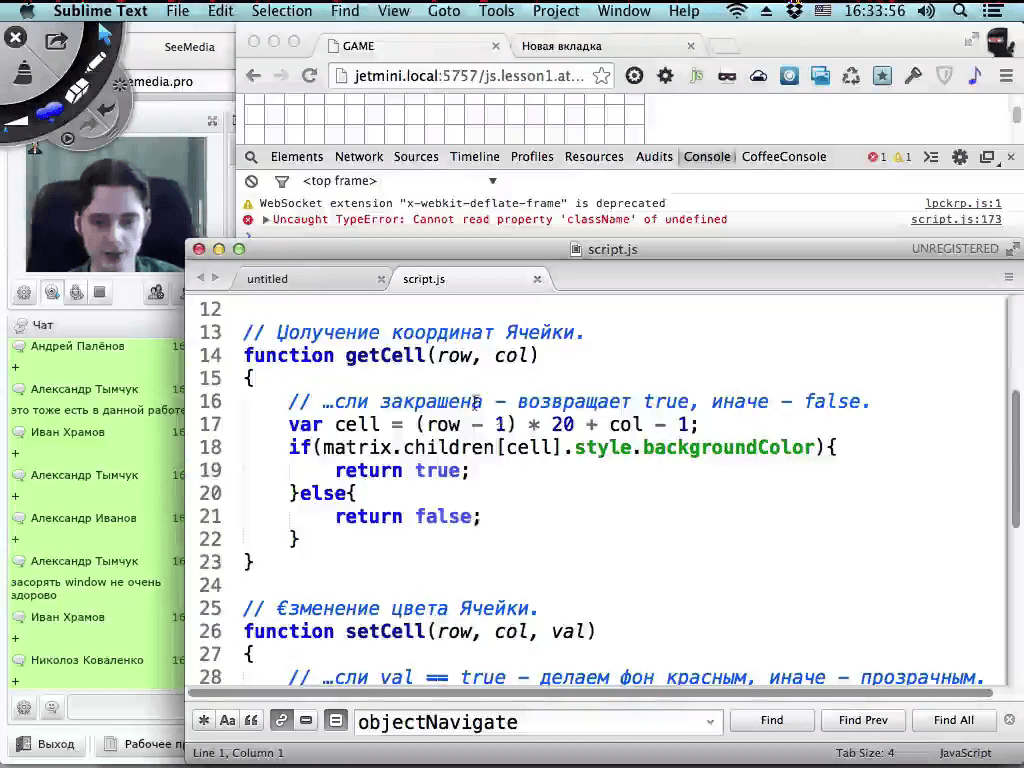1024x768 pixels.
Task: Click the Выход button in SeeMedia
Action: click(45, 744)
